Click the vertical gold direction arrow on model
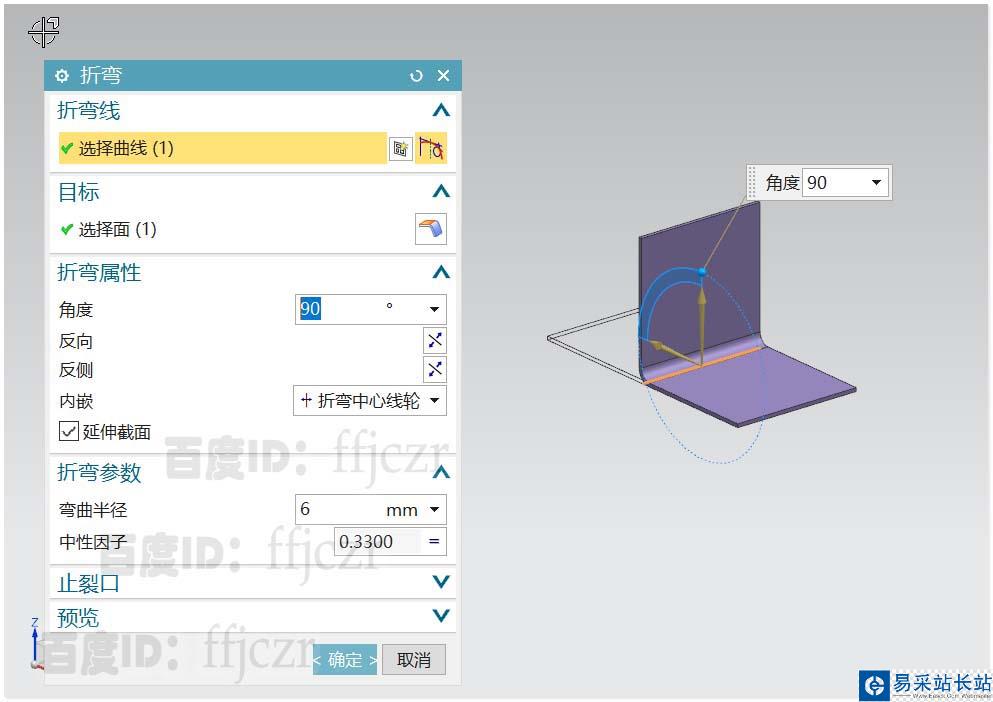993x702 pixels. point(702,323)
